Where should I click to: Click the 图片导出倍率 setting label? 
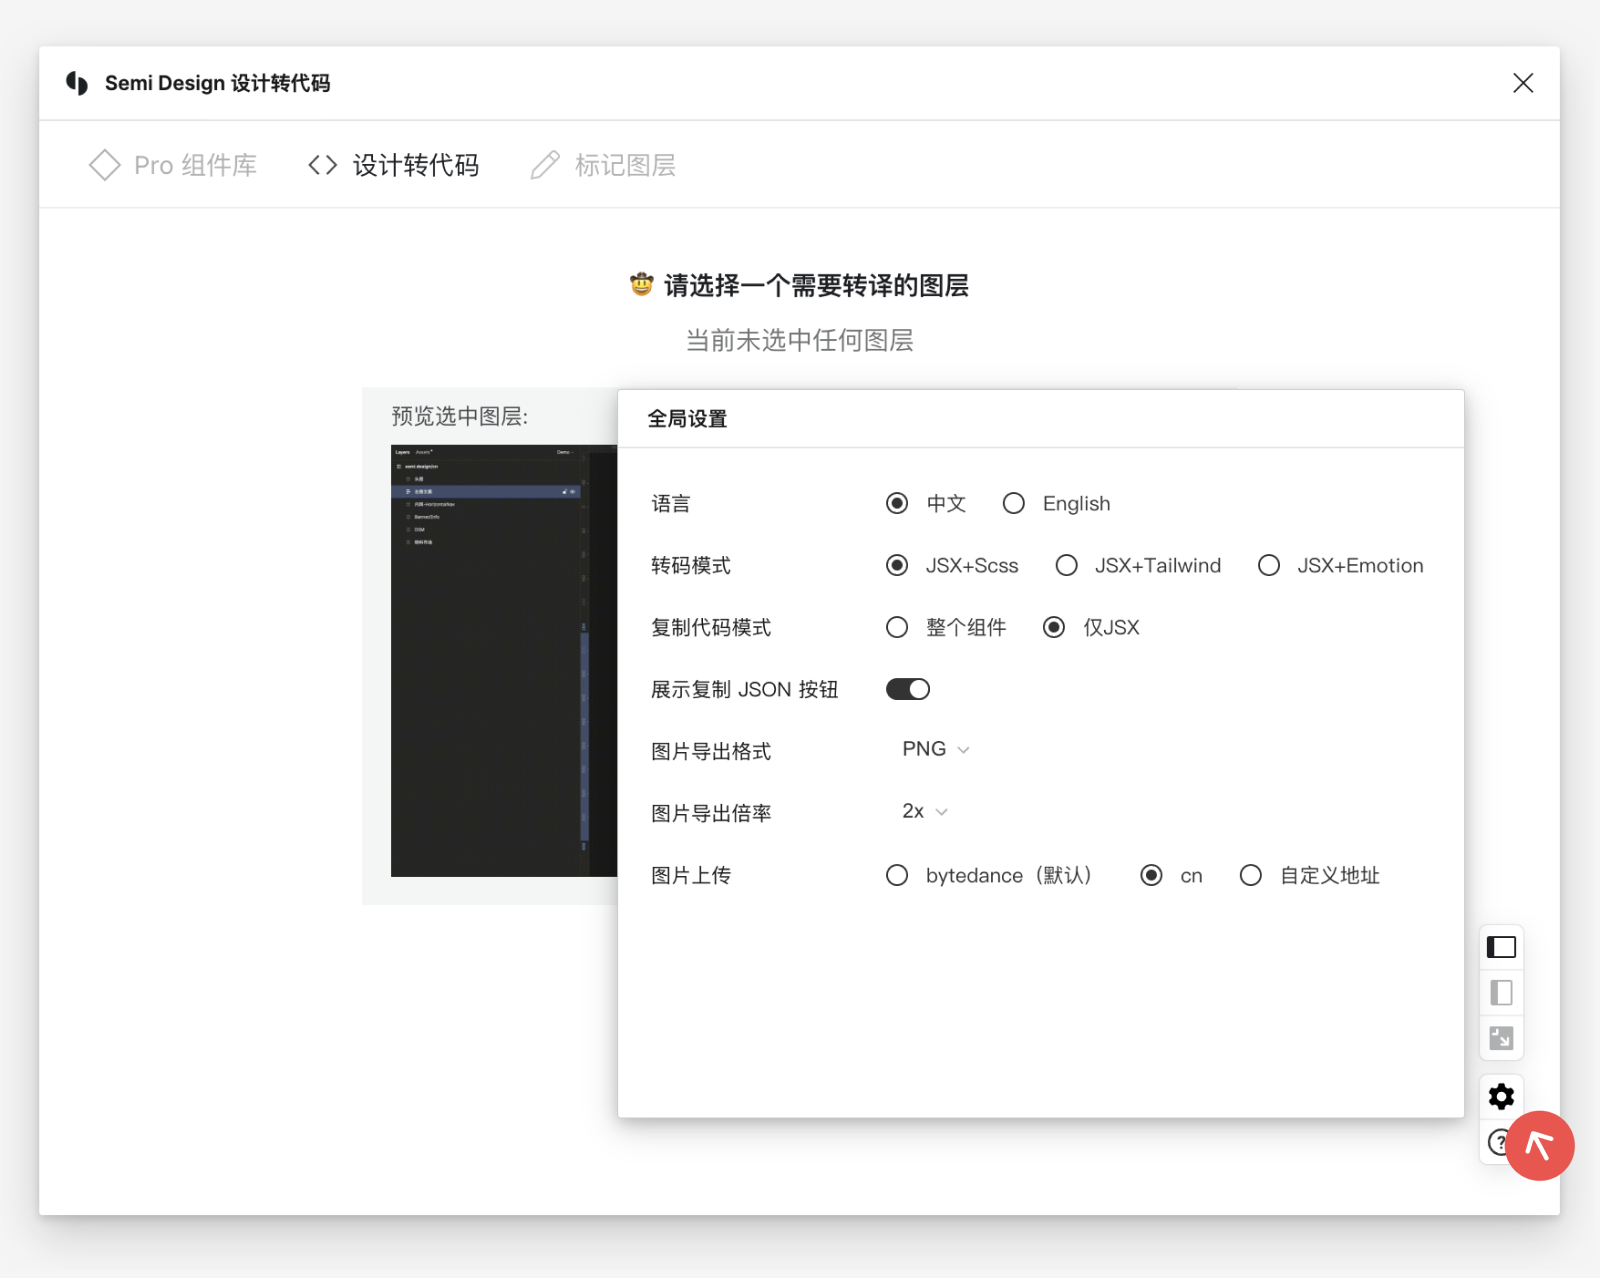711,813
